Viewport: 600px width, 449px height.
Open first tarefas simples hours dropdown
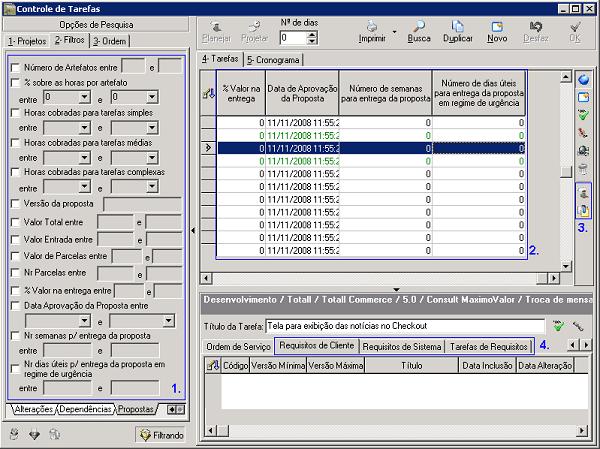85,127
